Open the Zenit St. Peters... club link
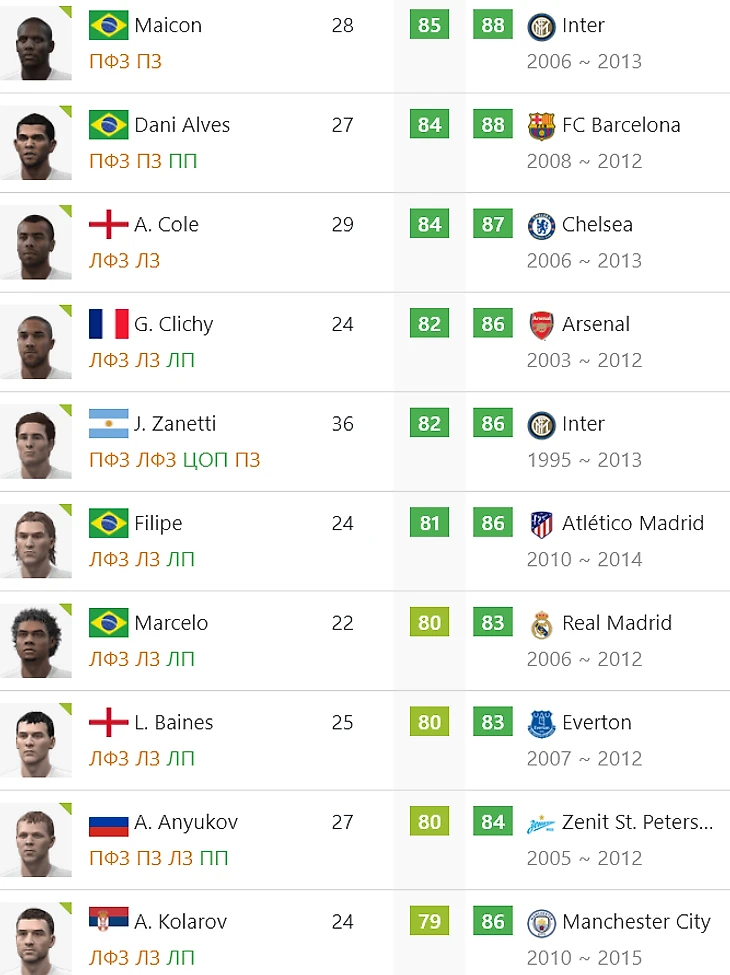The image size is (730, 975). (637, 822)
